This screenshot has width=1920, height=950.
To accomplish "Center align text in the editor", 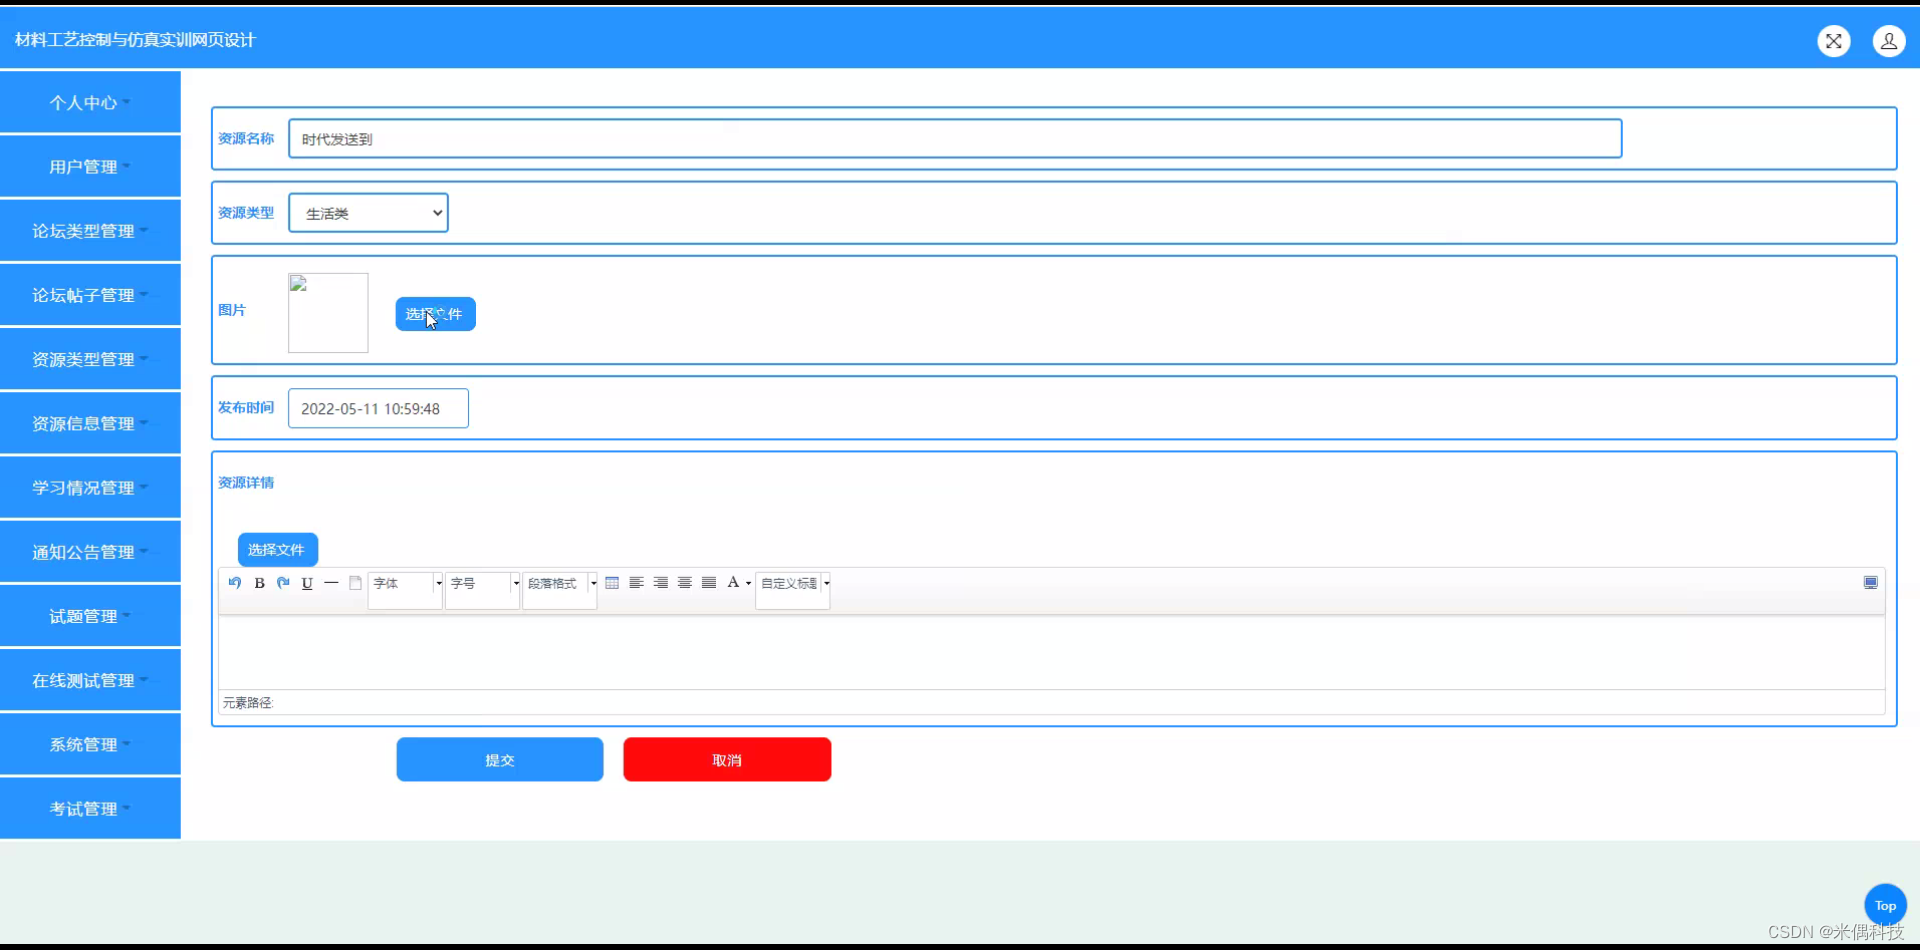I will (x=685, y=583).
